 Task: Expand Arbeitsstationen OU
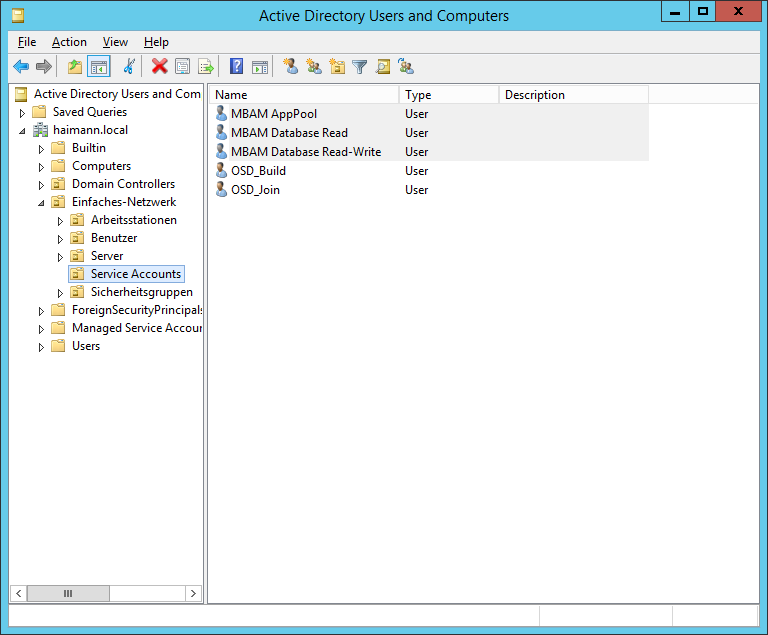point(60,221)
